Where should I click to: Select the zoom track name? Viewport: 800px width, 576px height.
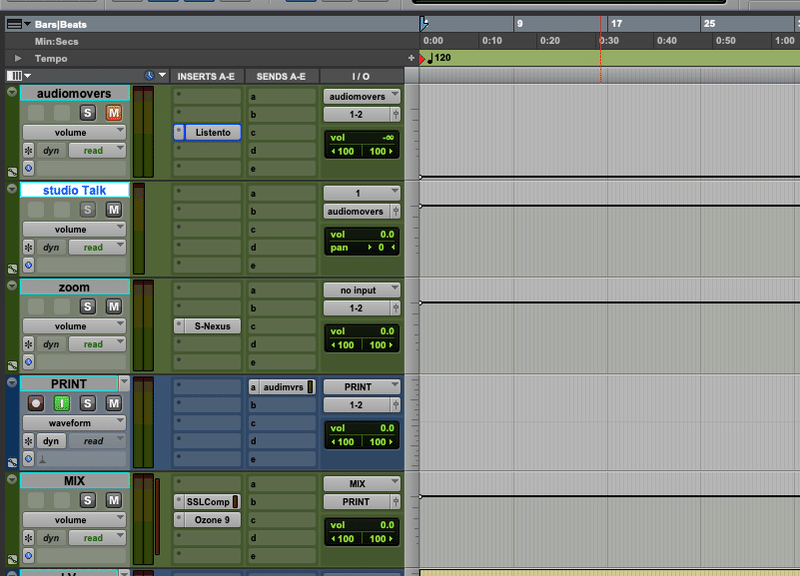(74, 287)
